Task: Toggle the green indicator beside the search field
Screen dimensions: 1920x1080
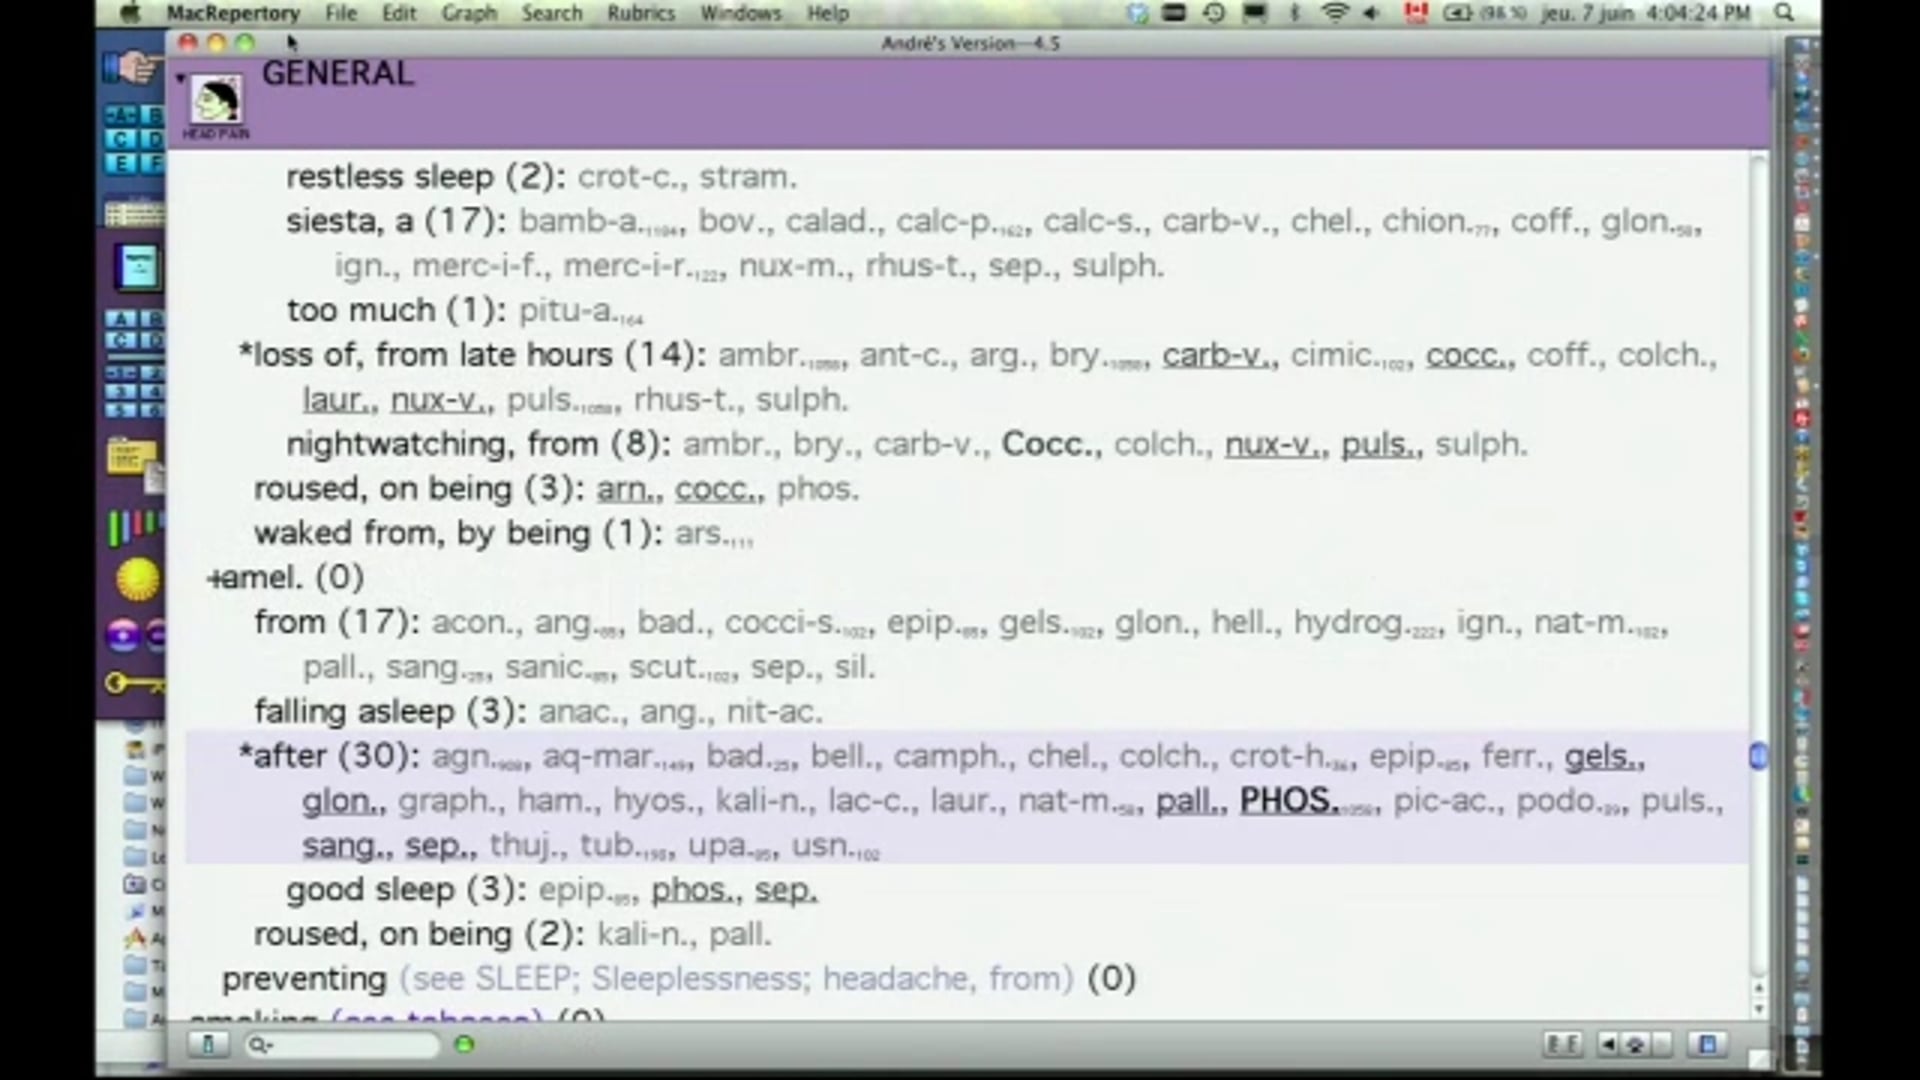Action: tap(463, 1044)
